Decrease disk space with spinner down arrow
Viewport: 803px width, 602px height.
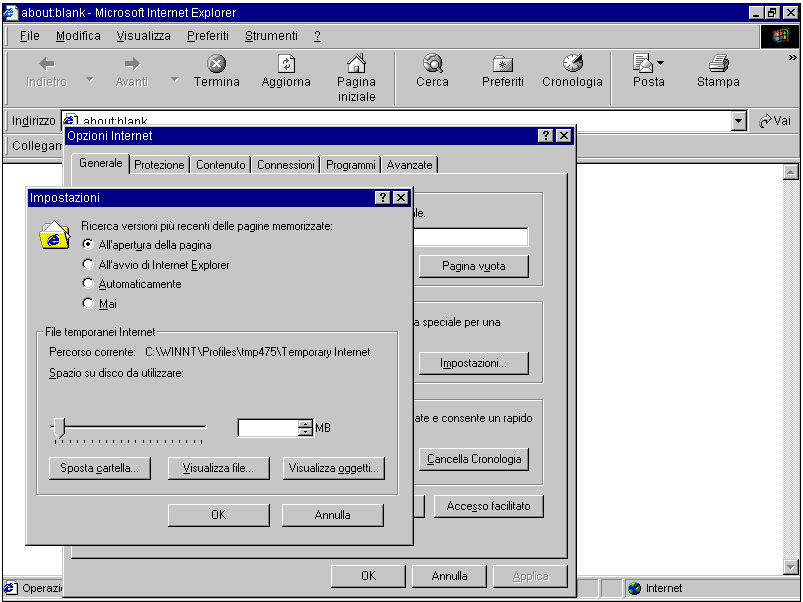coord(305,432)
